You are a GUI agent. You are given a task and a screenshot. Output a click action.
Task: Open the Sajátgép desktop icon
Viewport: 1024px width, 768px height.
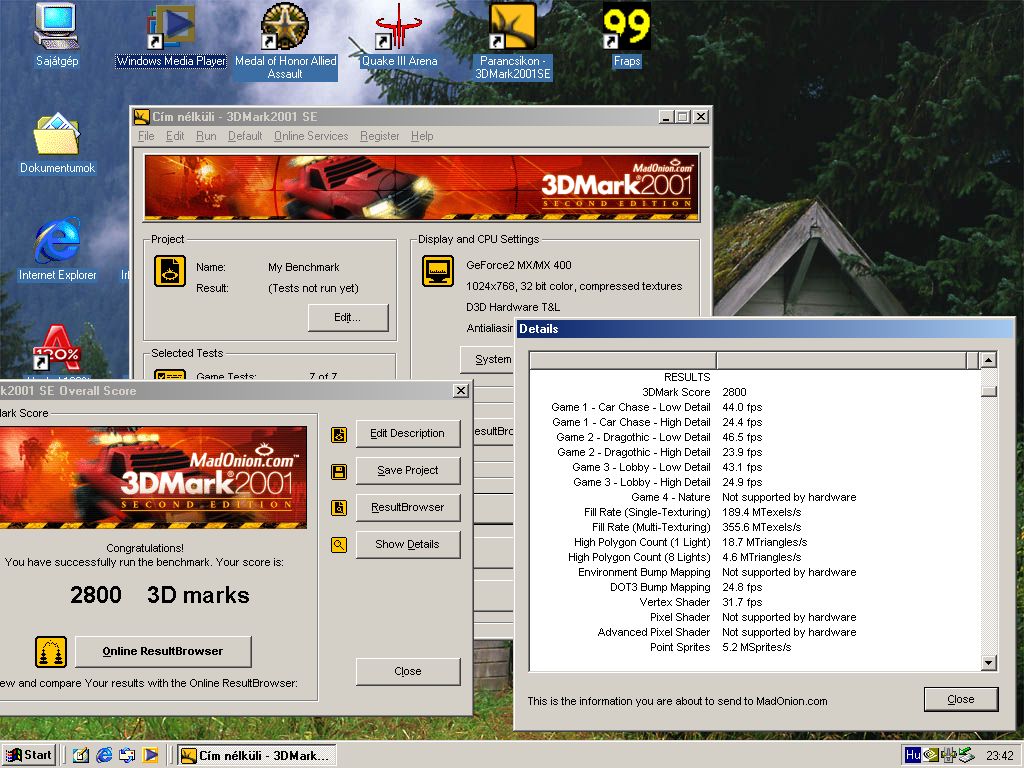[57, 36]
